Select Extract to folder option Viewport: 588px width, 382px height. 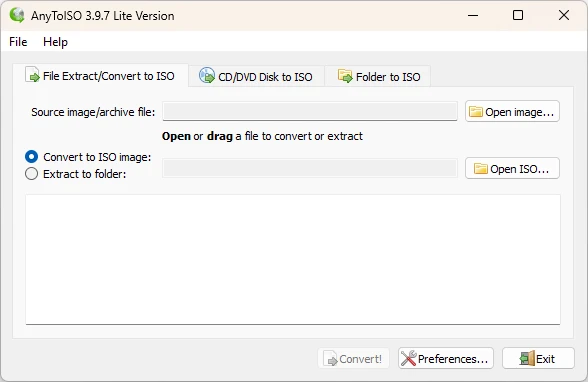[32, 174]
